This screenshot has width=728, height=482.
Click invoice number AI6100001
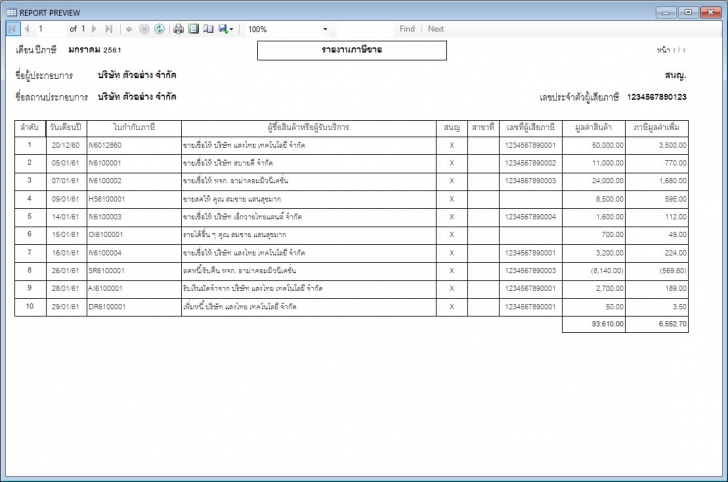[105, 288]
